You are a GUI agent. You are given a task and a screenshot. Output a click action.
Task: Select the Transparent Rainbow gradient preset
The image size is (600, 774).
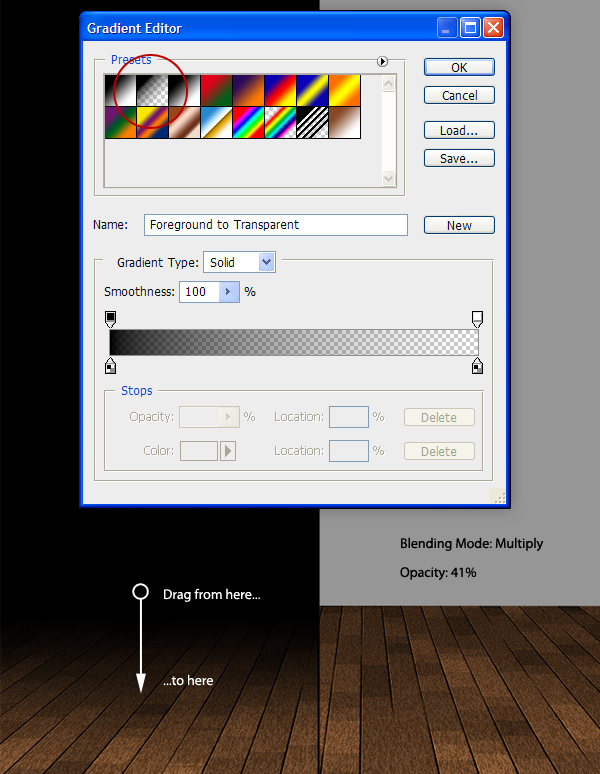[280, 123]
